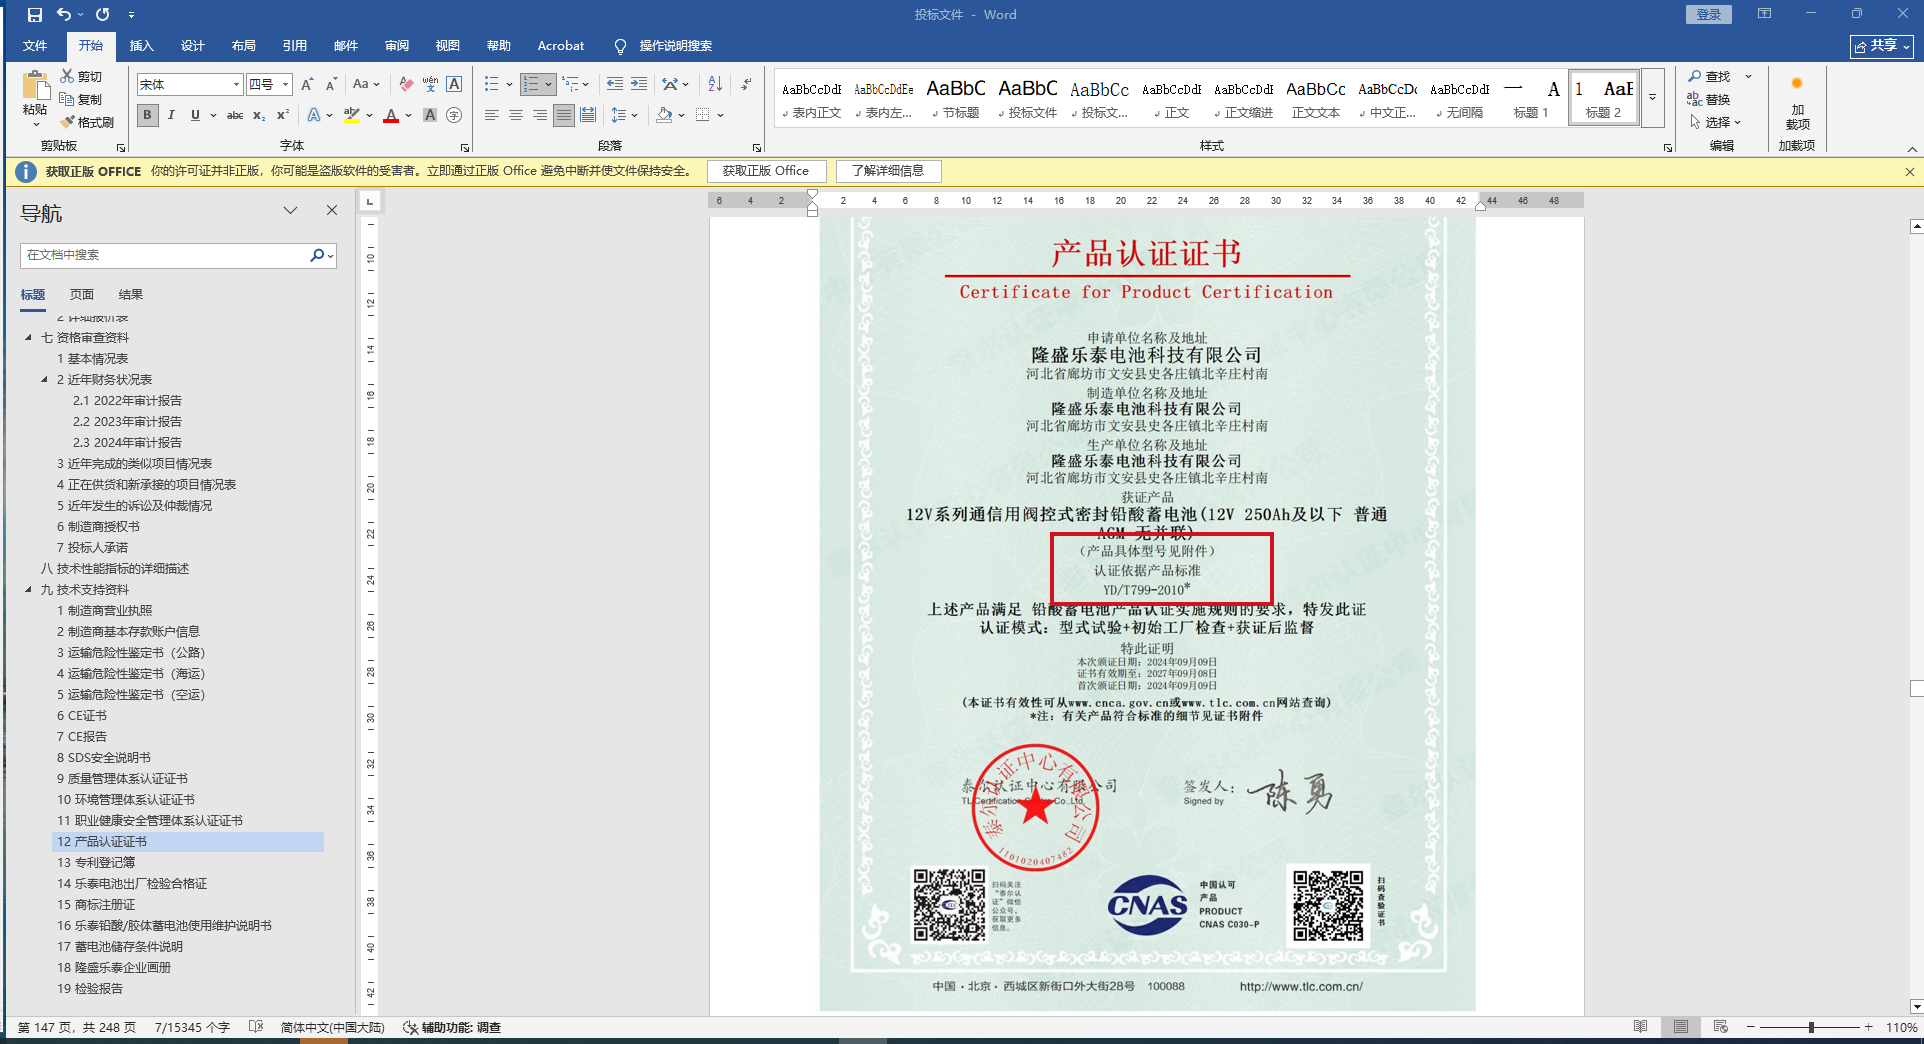Open the 选择 select dropdown

(x=1716, y=122)
